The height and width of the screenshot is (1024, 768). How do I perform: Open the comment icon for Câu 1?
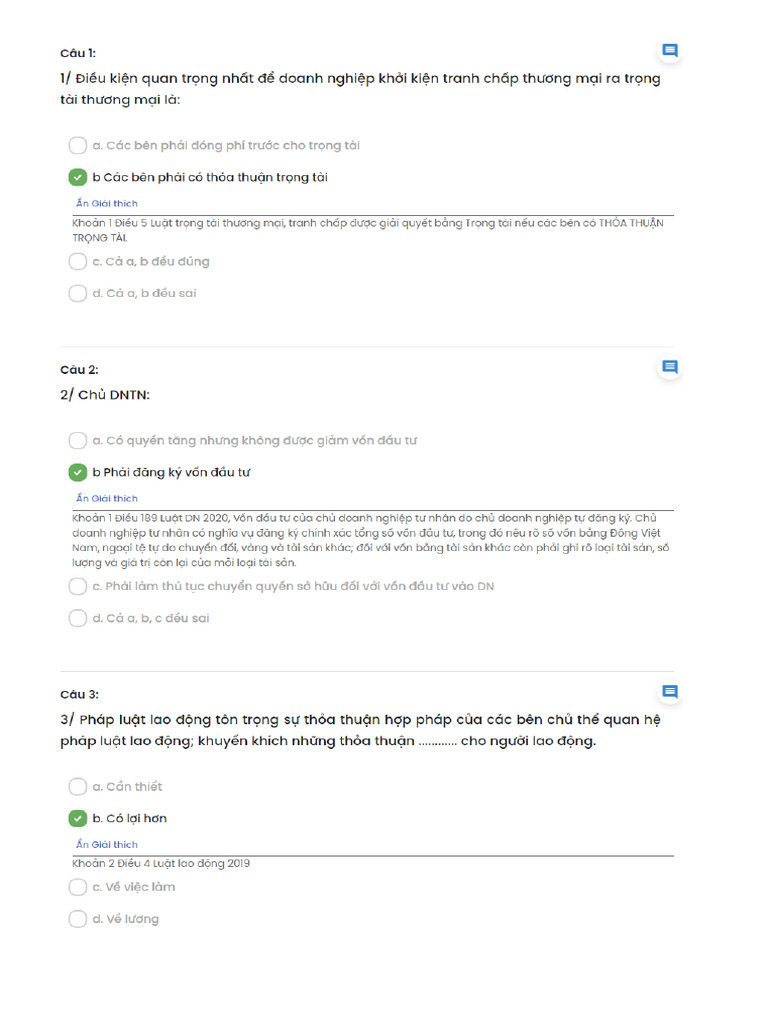[x=670, y=51]
